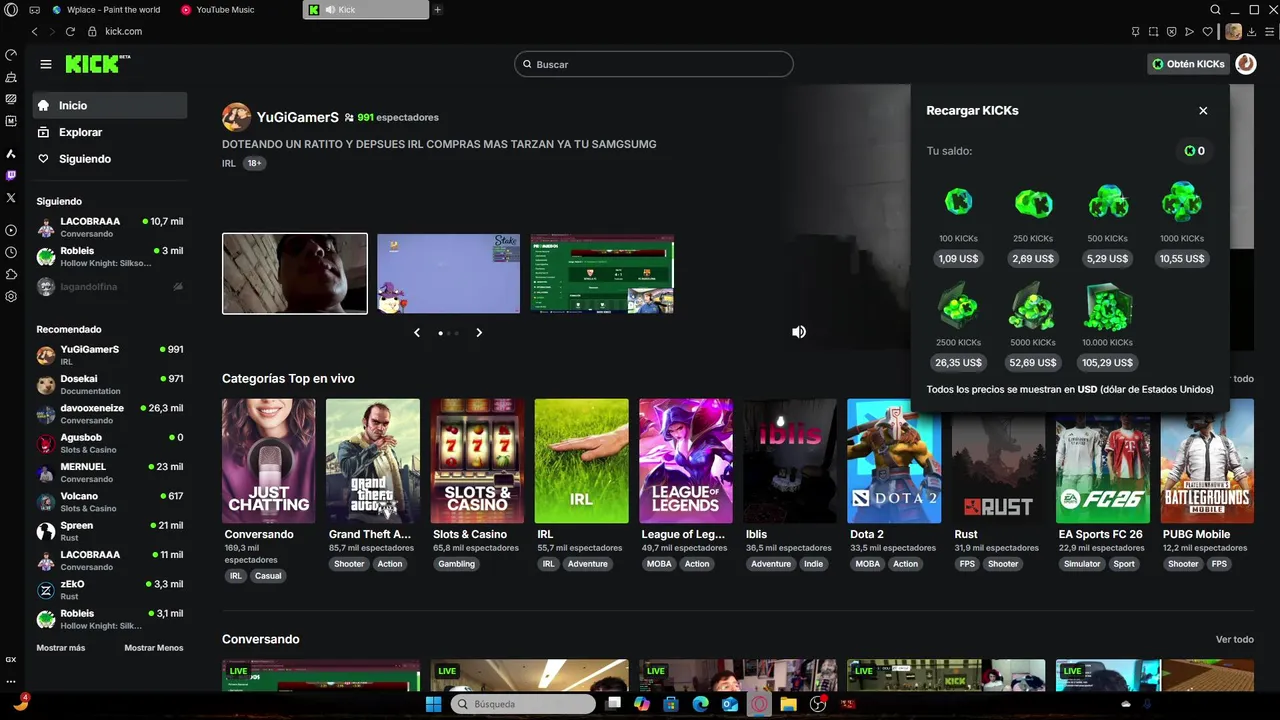
Task: Click the Windows taskbar Búsqueda box
Action: 523,704
